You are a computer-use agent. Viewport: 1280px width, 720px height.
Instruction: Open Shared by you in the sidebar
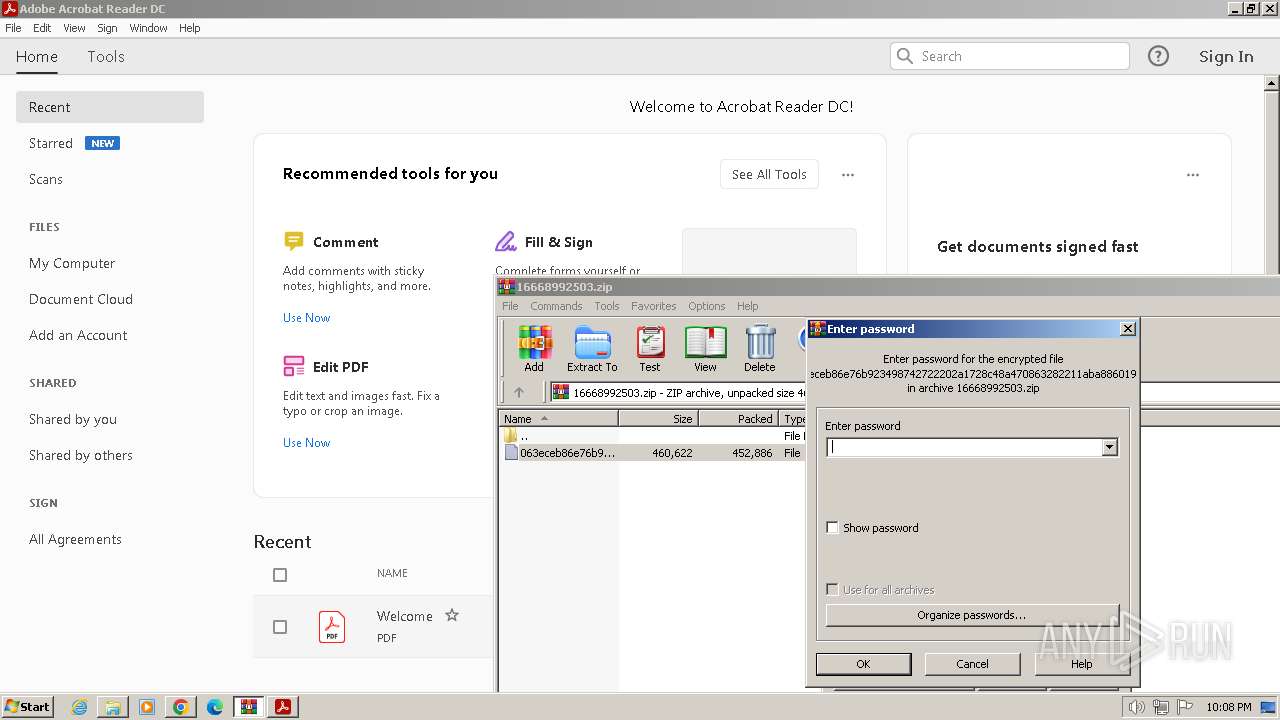pyautogui.click(x=73, y=419)
